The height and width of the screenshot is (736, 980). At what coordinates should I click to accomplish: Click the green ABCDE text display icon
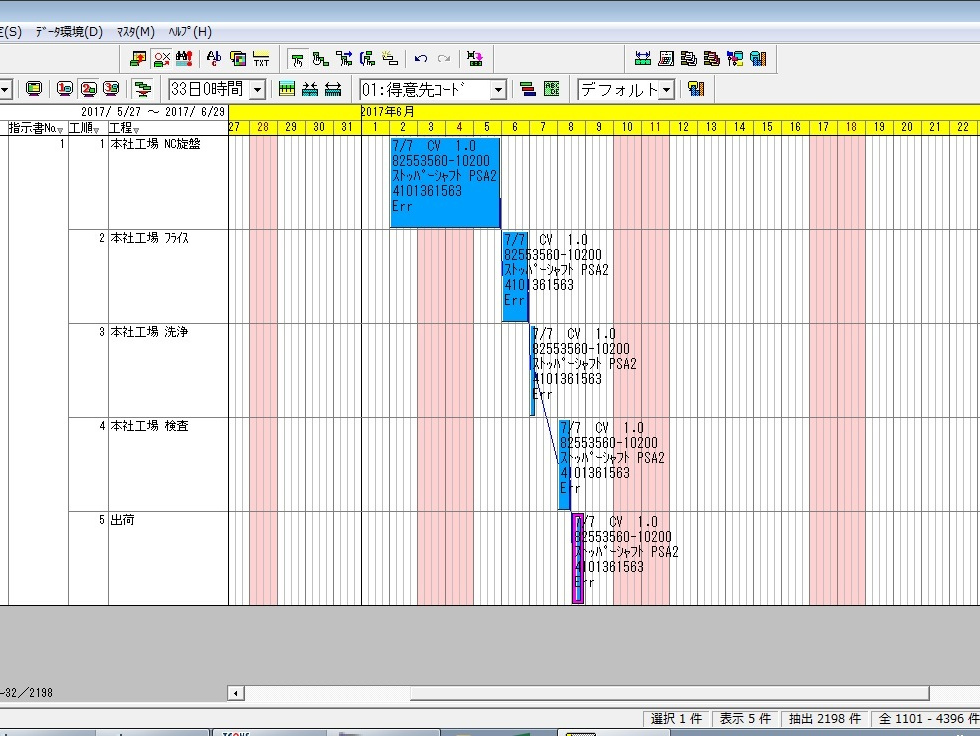pyautogui.click(x=551, y=89)
